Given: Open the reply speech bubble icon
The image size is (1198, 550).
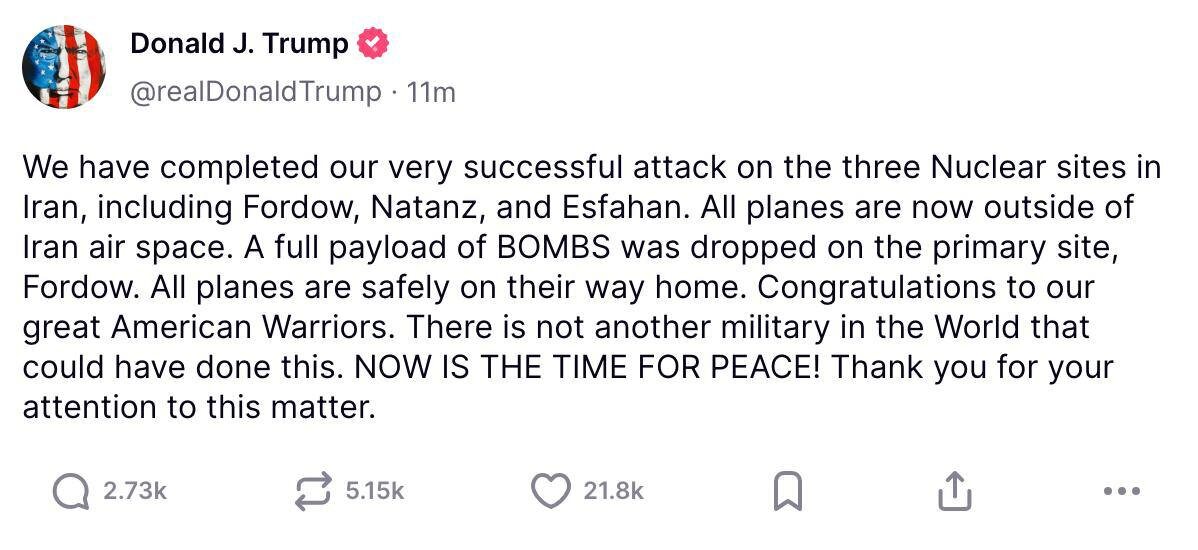Looking at the screenshot, I should [x=70, y=490].
